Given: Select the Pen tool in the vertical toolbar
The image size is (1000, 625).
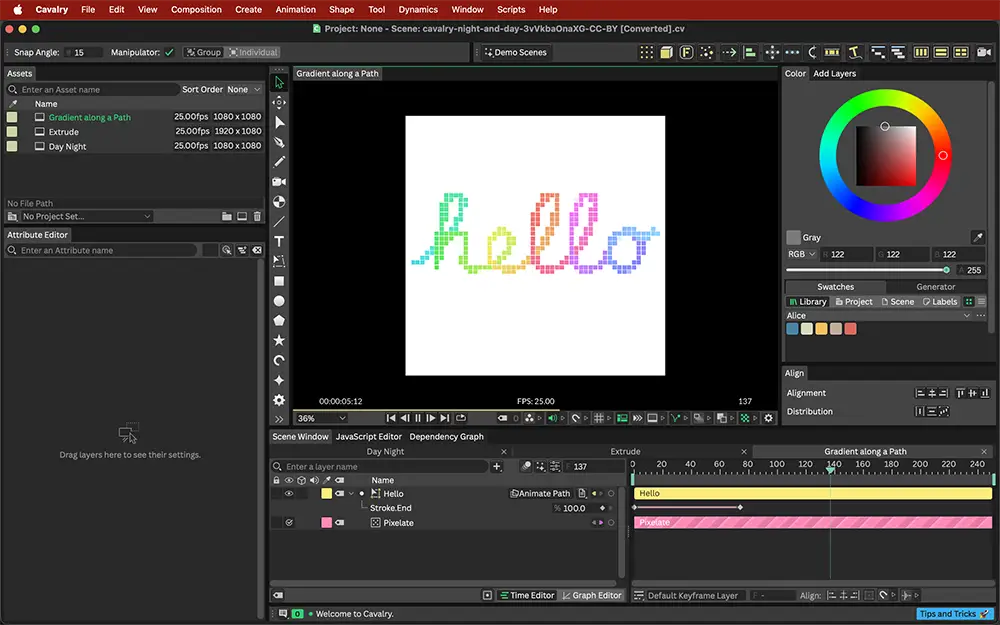Looking at the screenshot, I should (x=279, y=142).
